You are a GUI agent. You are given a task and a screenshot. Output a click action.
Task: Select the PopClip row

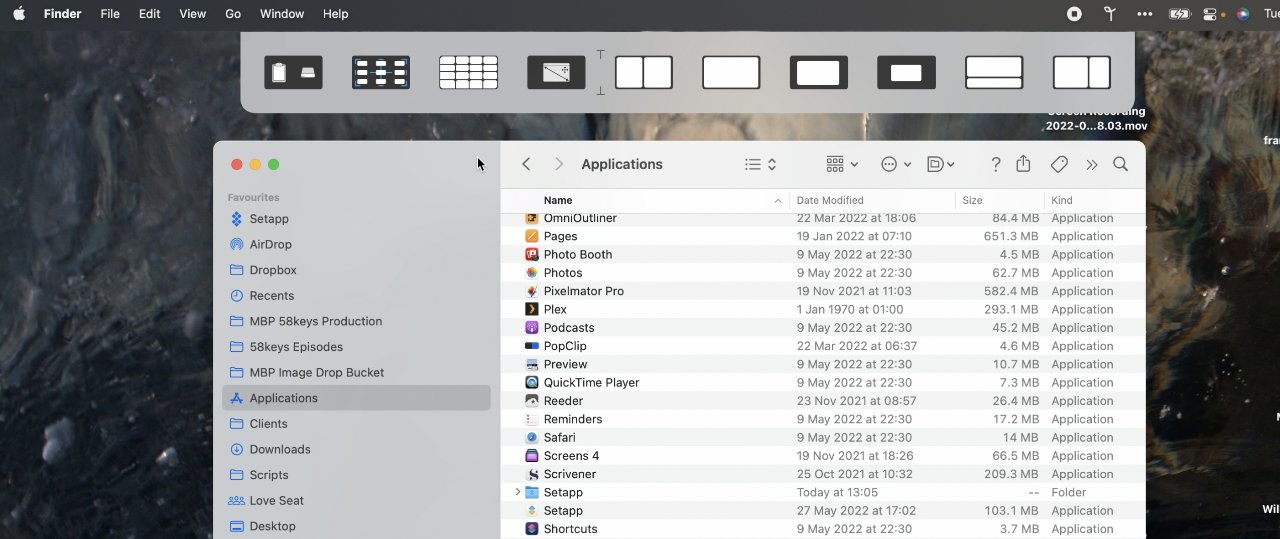click(823, 346)
